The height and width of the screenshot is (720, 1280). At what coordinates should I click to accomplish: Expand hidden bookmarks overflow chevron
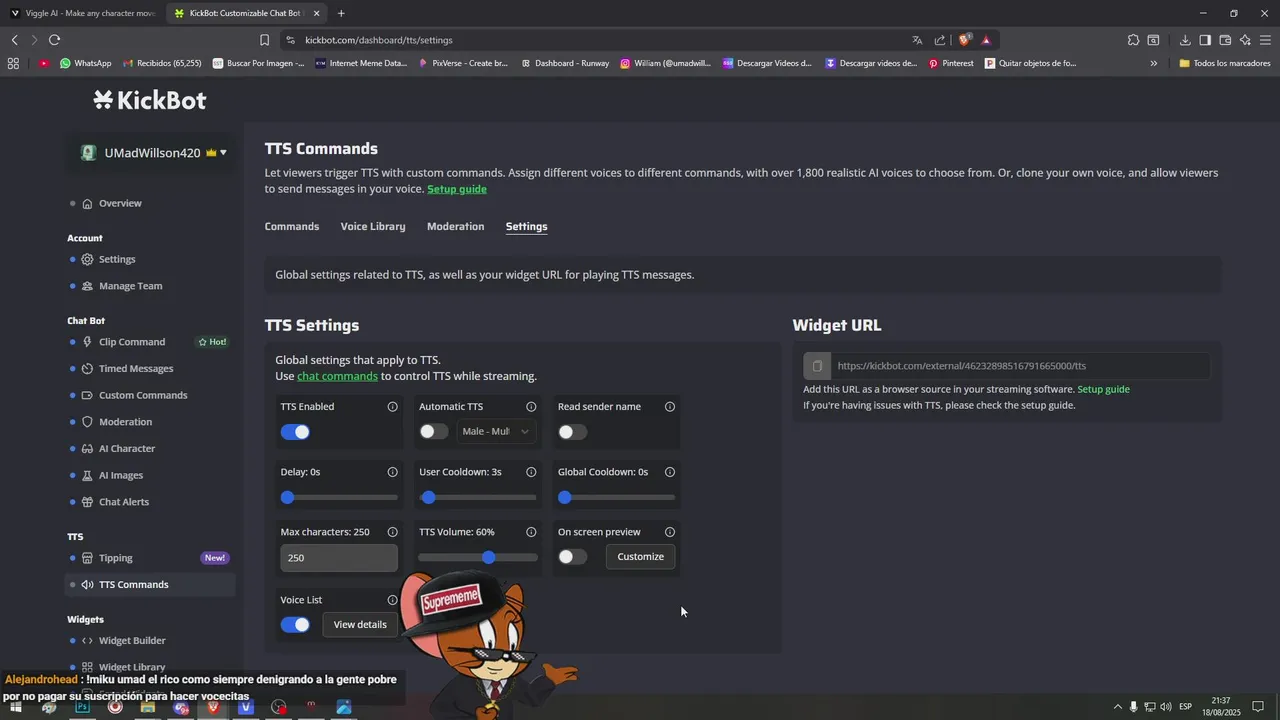[x=1153, y=63]
